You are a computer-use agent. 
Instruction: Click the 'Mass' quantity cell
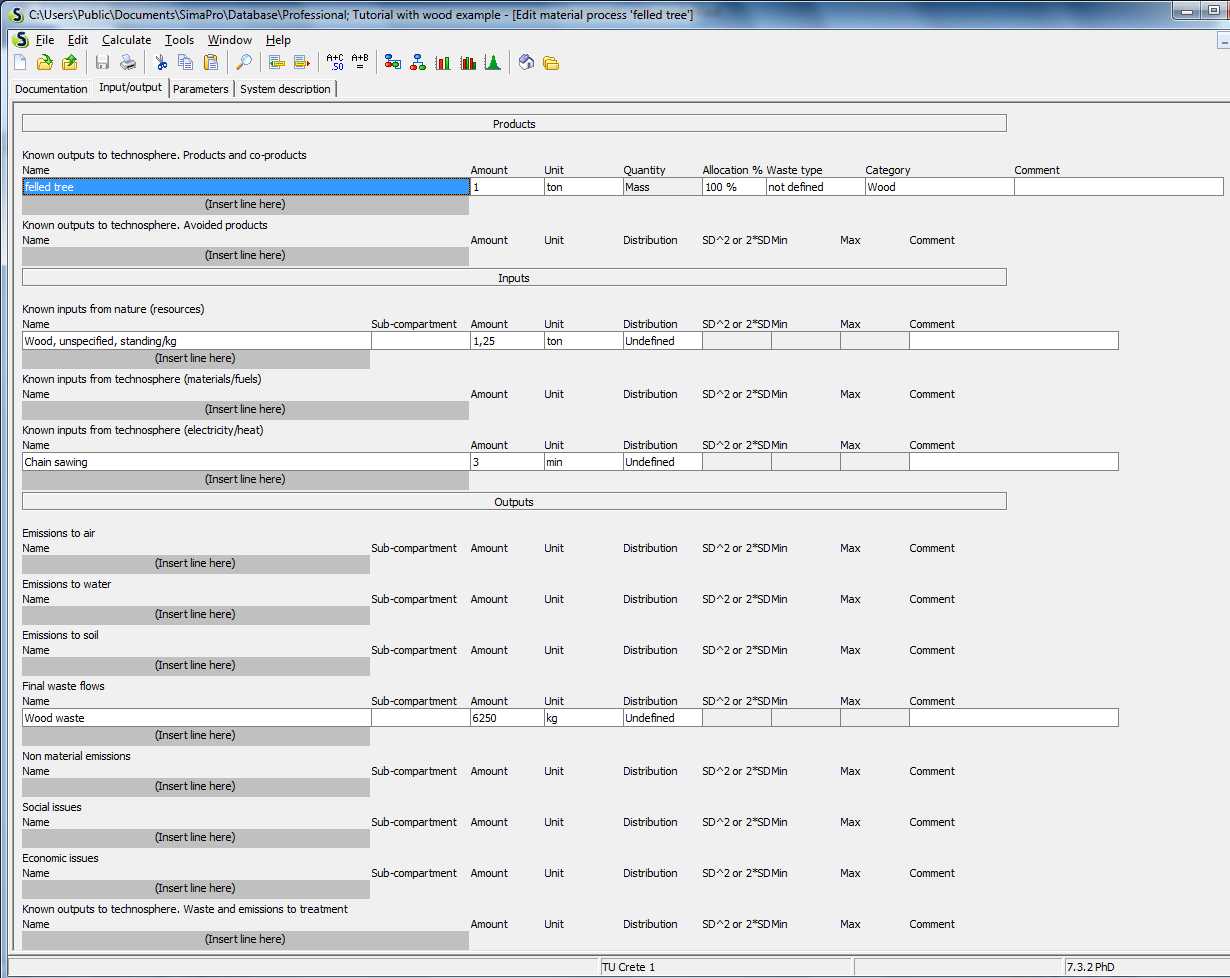662,187
